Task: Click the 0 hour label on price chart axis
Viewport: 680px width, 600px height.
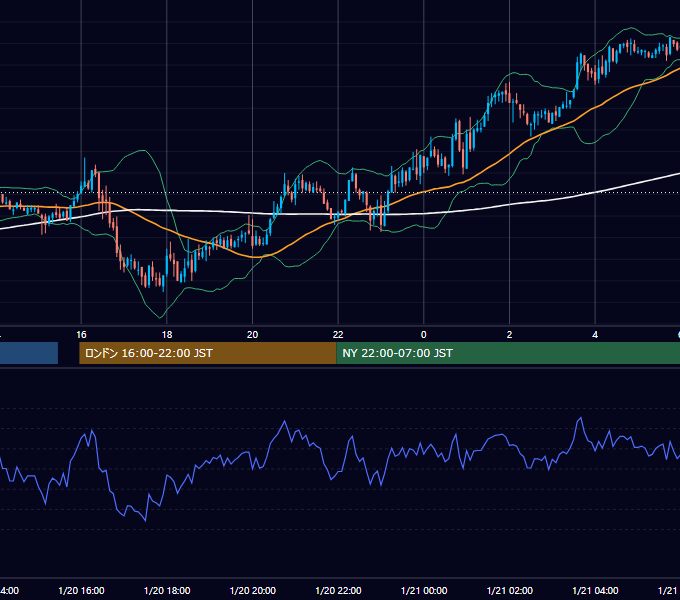Action: [x=424, y=335]
